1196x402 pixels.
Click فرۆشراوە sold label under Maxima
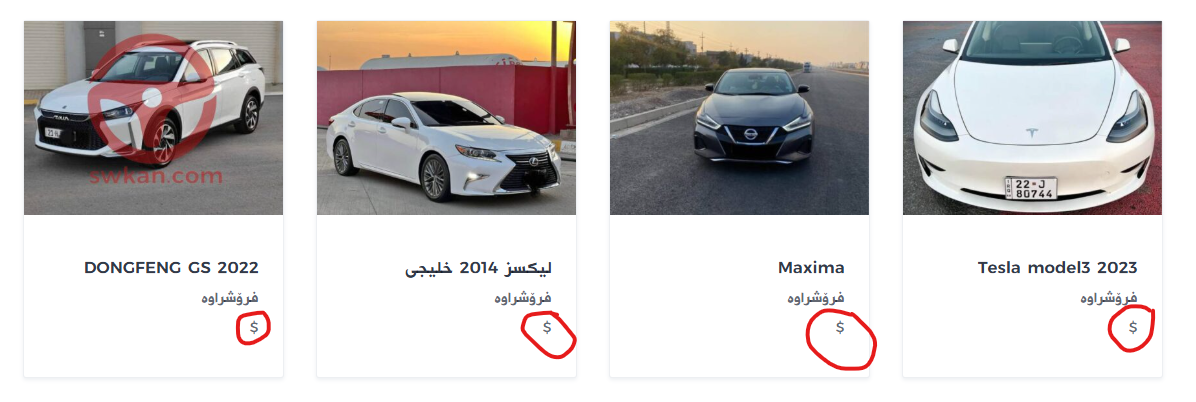[x=816, y=298]
